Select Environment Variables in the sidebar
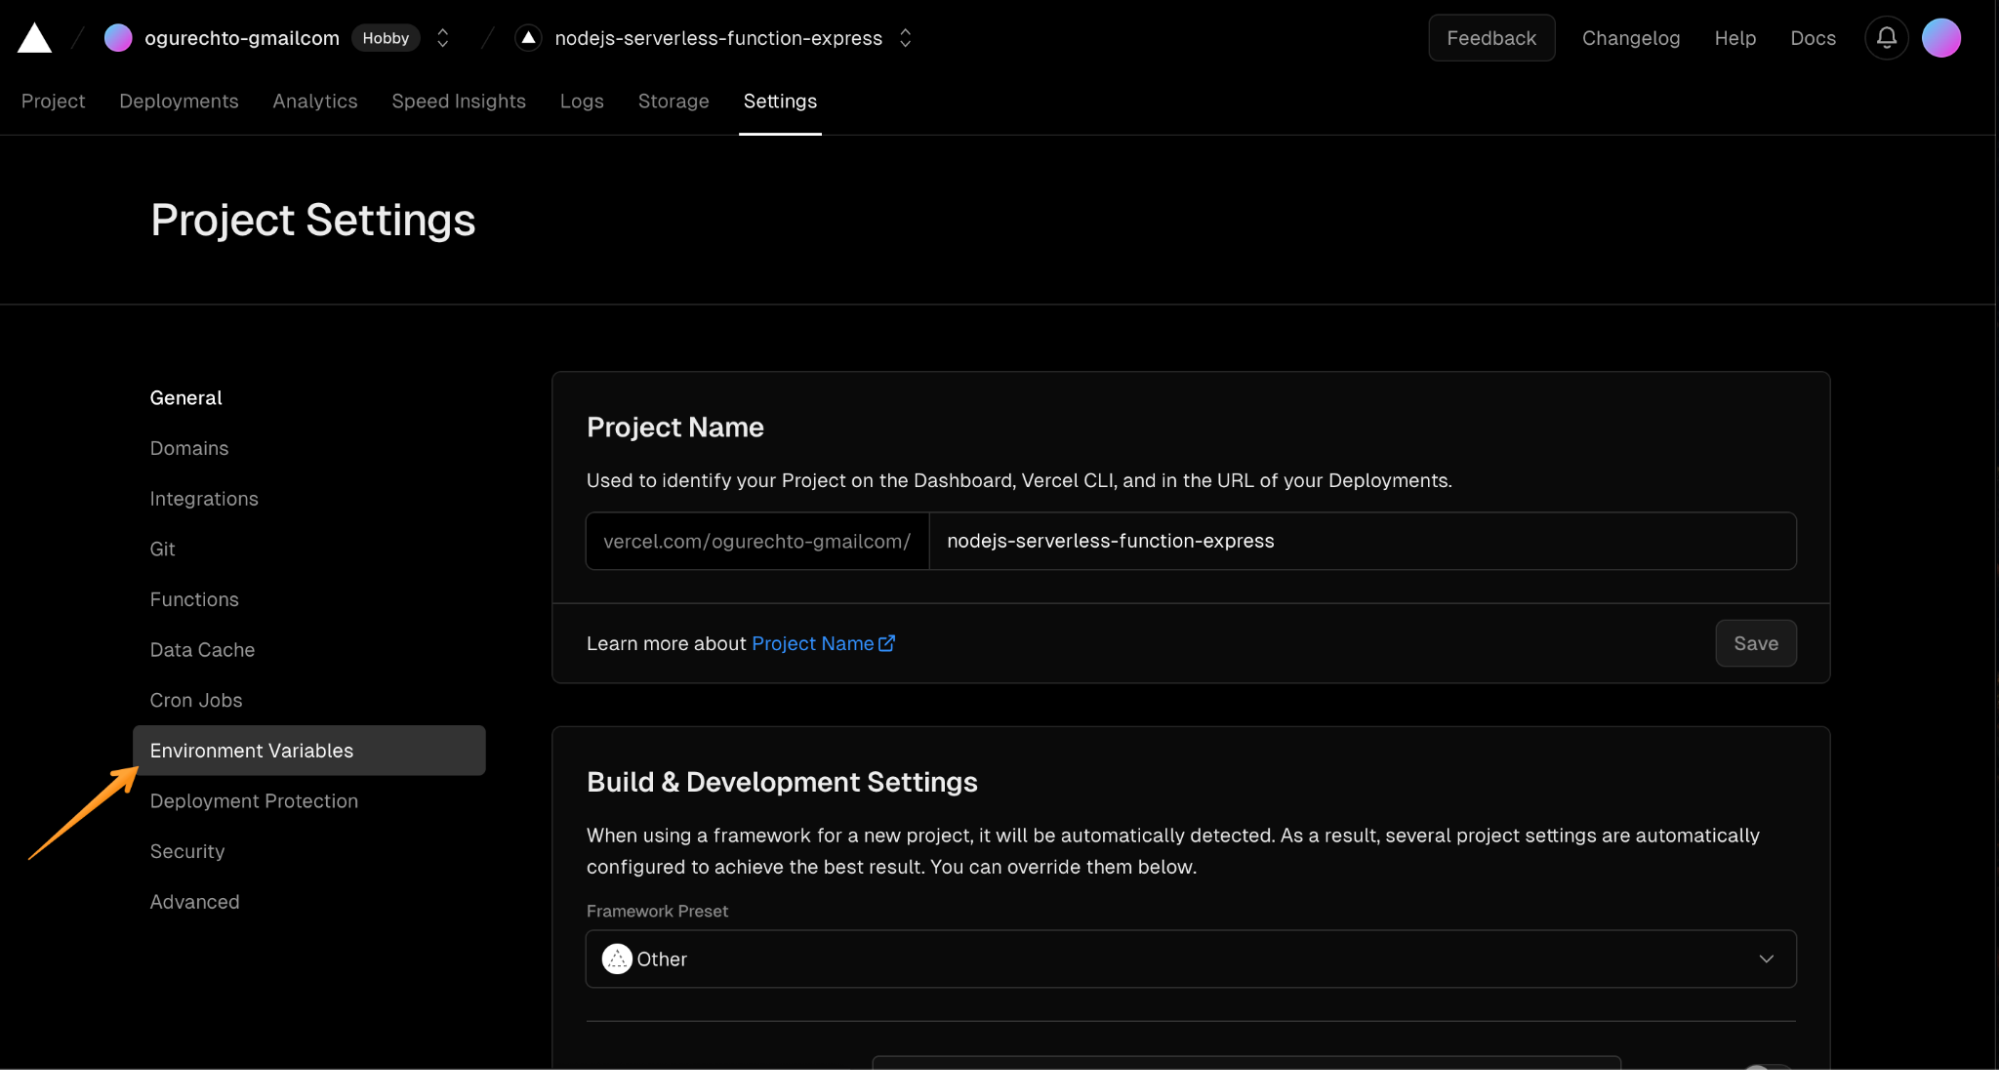1999x1070 pixels. pos(251,750)
